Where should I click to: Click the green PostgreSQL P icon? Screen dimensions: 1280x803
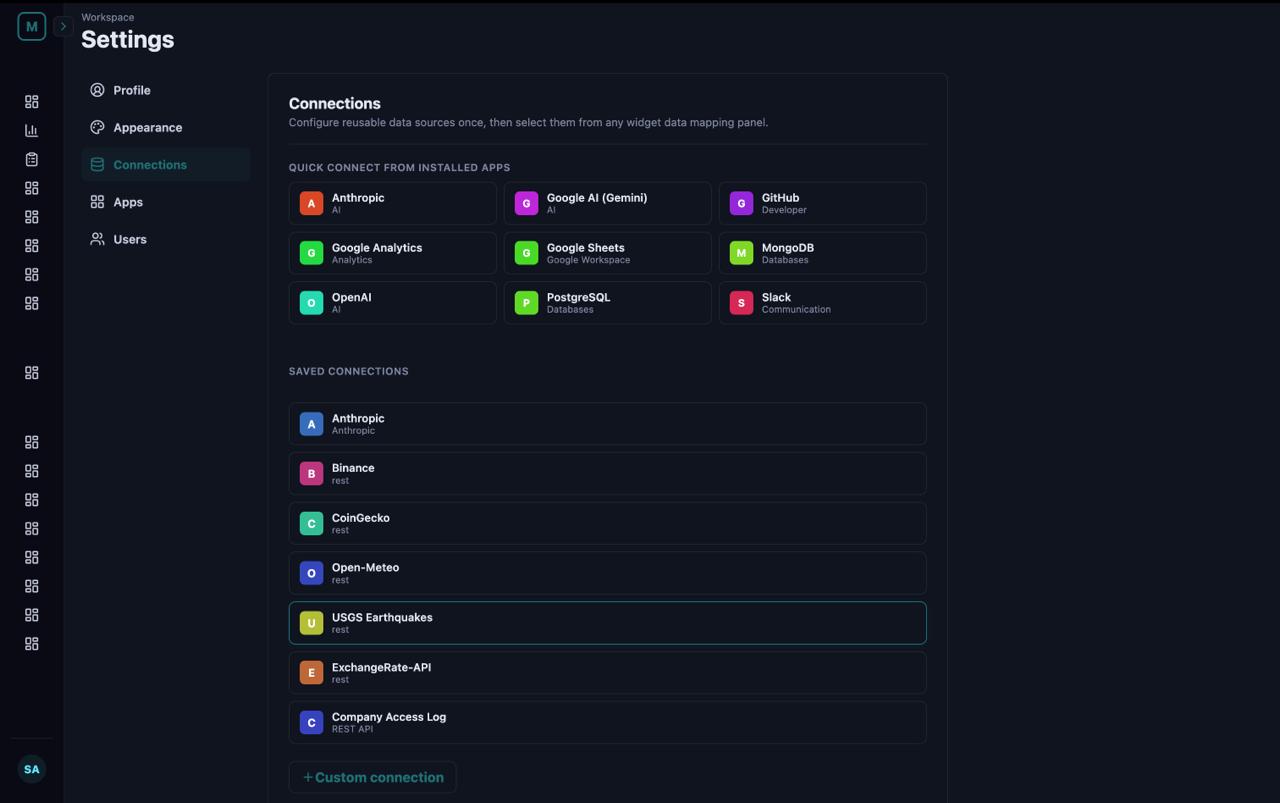tap(526, 303)
